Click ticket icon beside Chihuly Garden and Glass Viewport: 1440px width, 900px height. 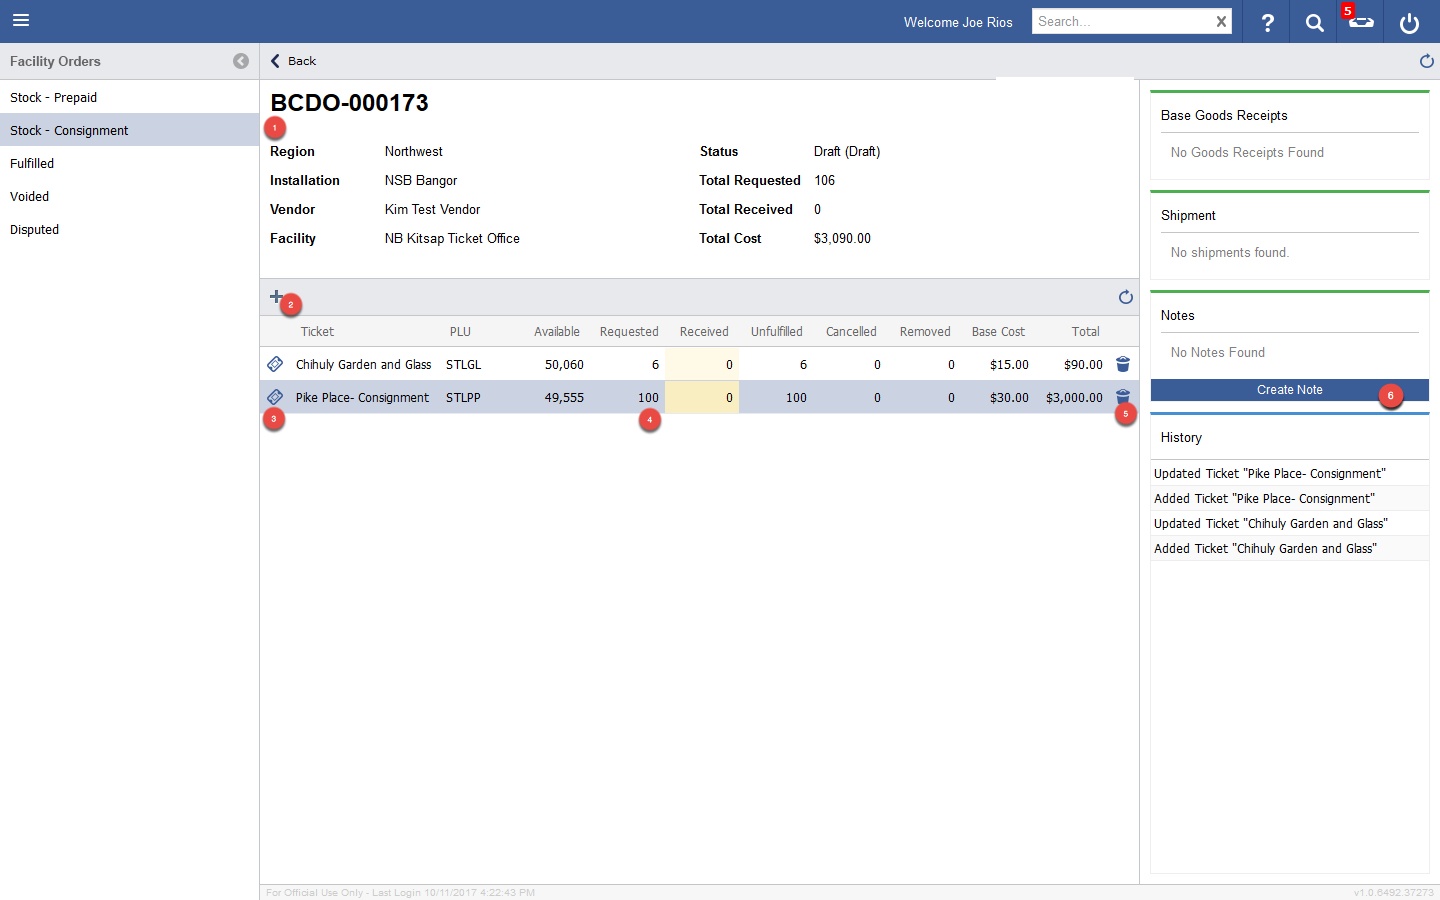[275, 365]
